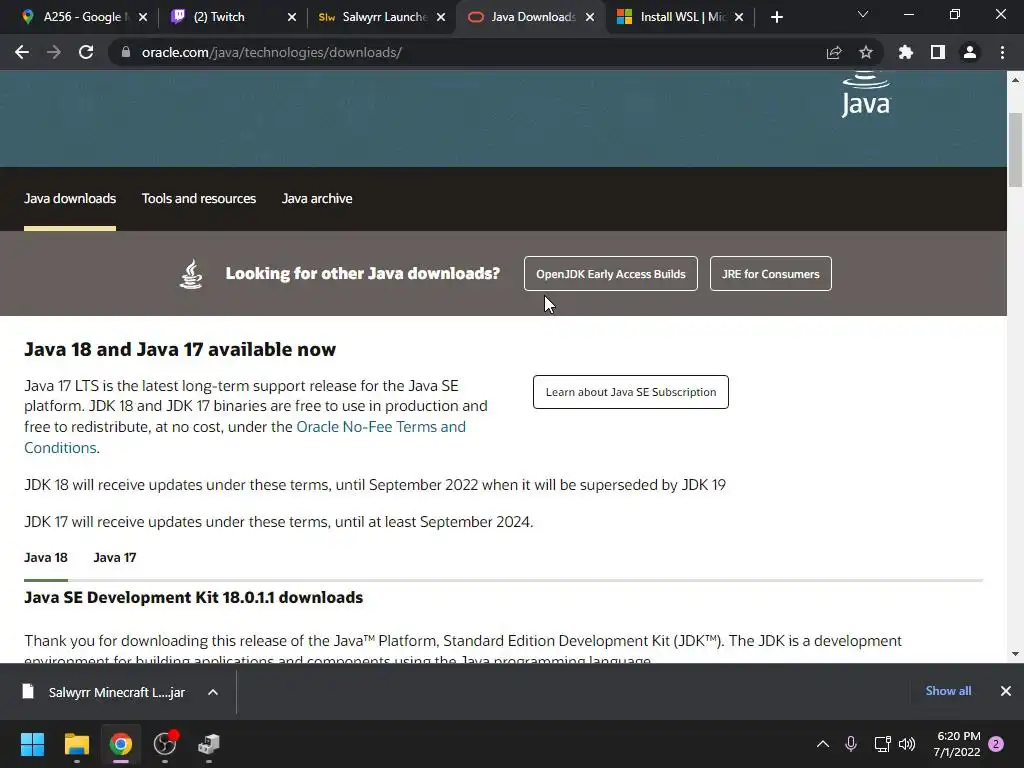Viewport: 1024px width, 768px height.
Task: Open the downloaded Salwyrr Minecraft jar file
Action: (106, 692)
